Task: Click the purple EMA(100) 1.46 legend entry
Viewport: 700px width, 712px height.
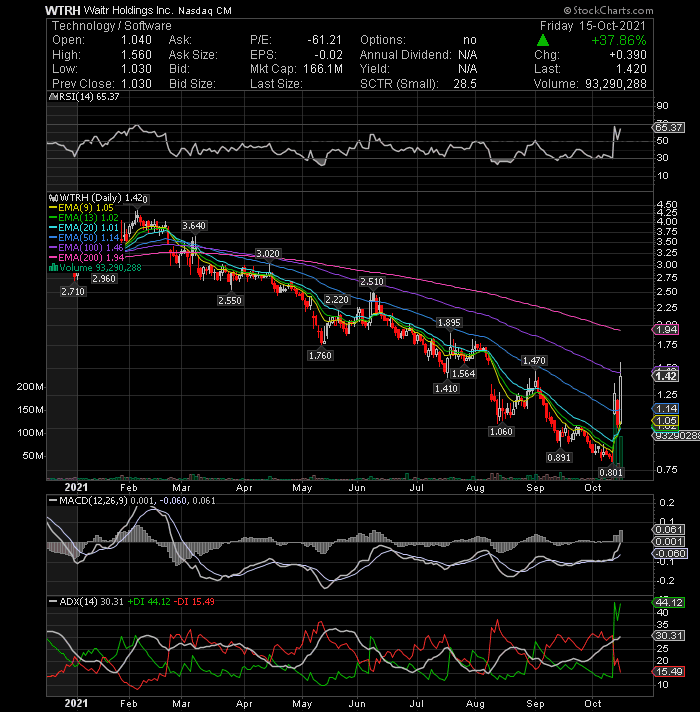Action: pyautogui.click(x=86, y=247)
